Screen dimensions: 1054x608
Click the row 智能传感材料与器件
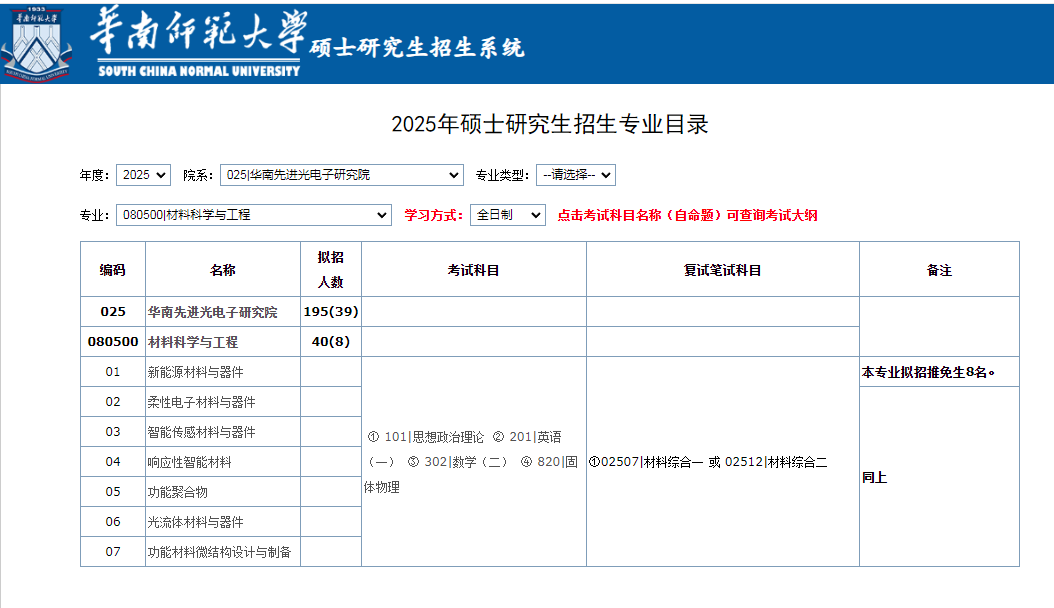(x=222, y=432)
